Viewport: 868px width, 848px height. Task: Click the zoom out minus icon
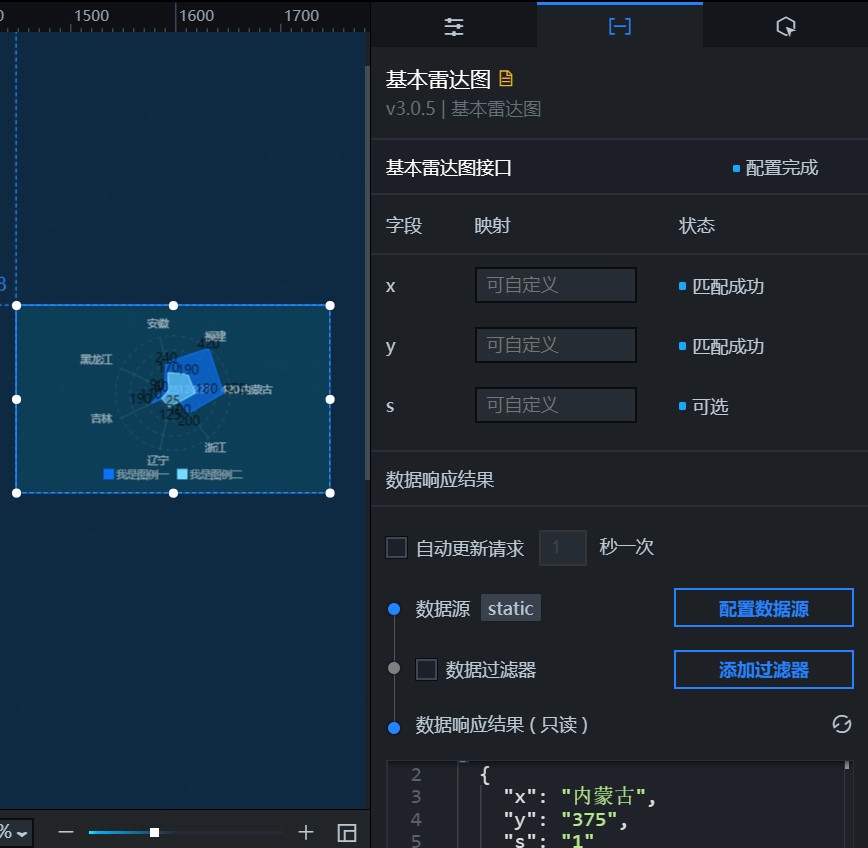point(66,832)
